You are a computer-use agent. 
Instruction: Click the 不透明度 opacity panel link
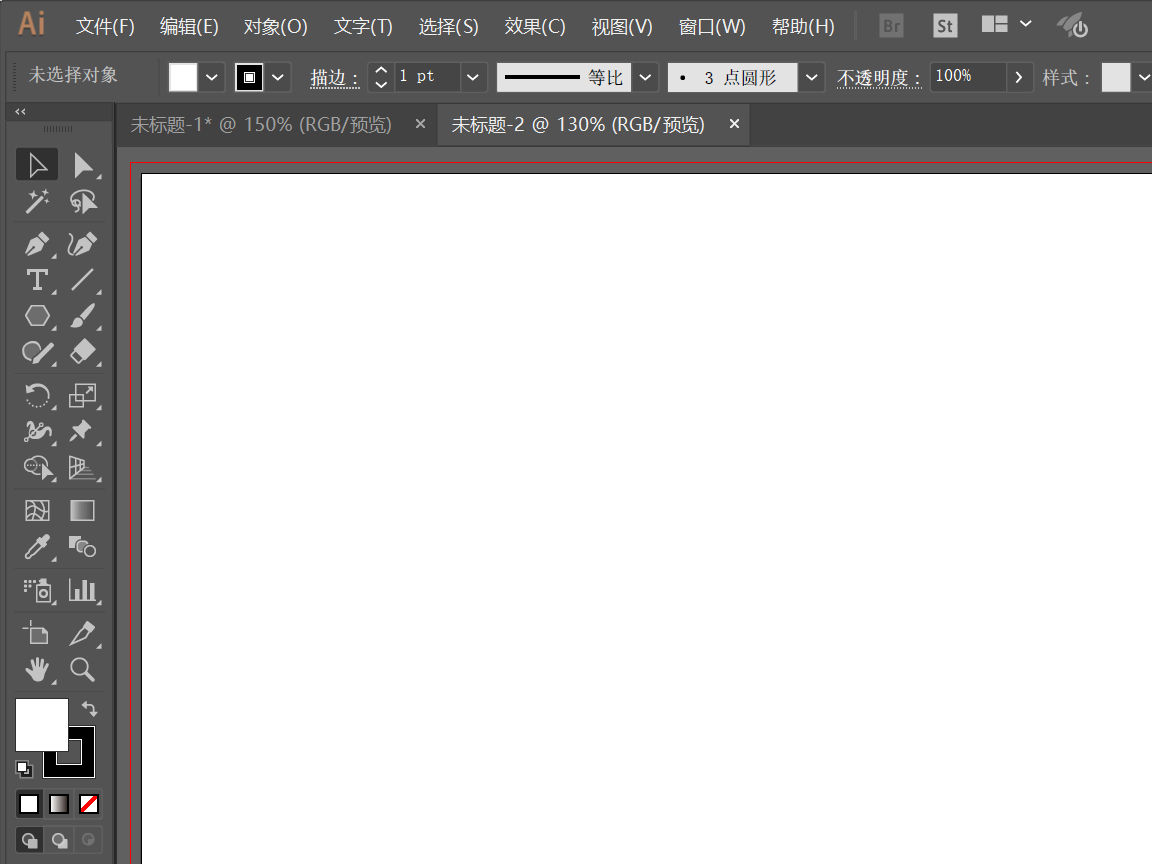click(x=879, y=77)
